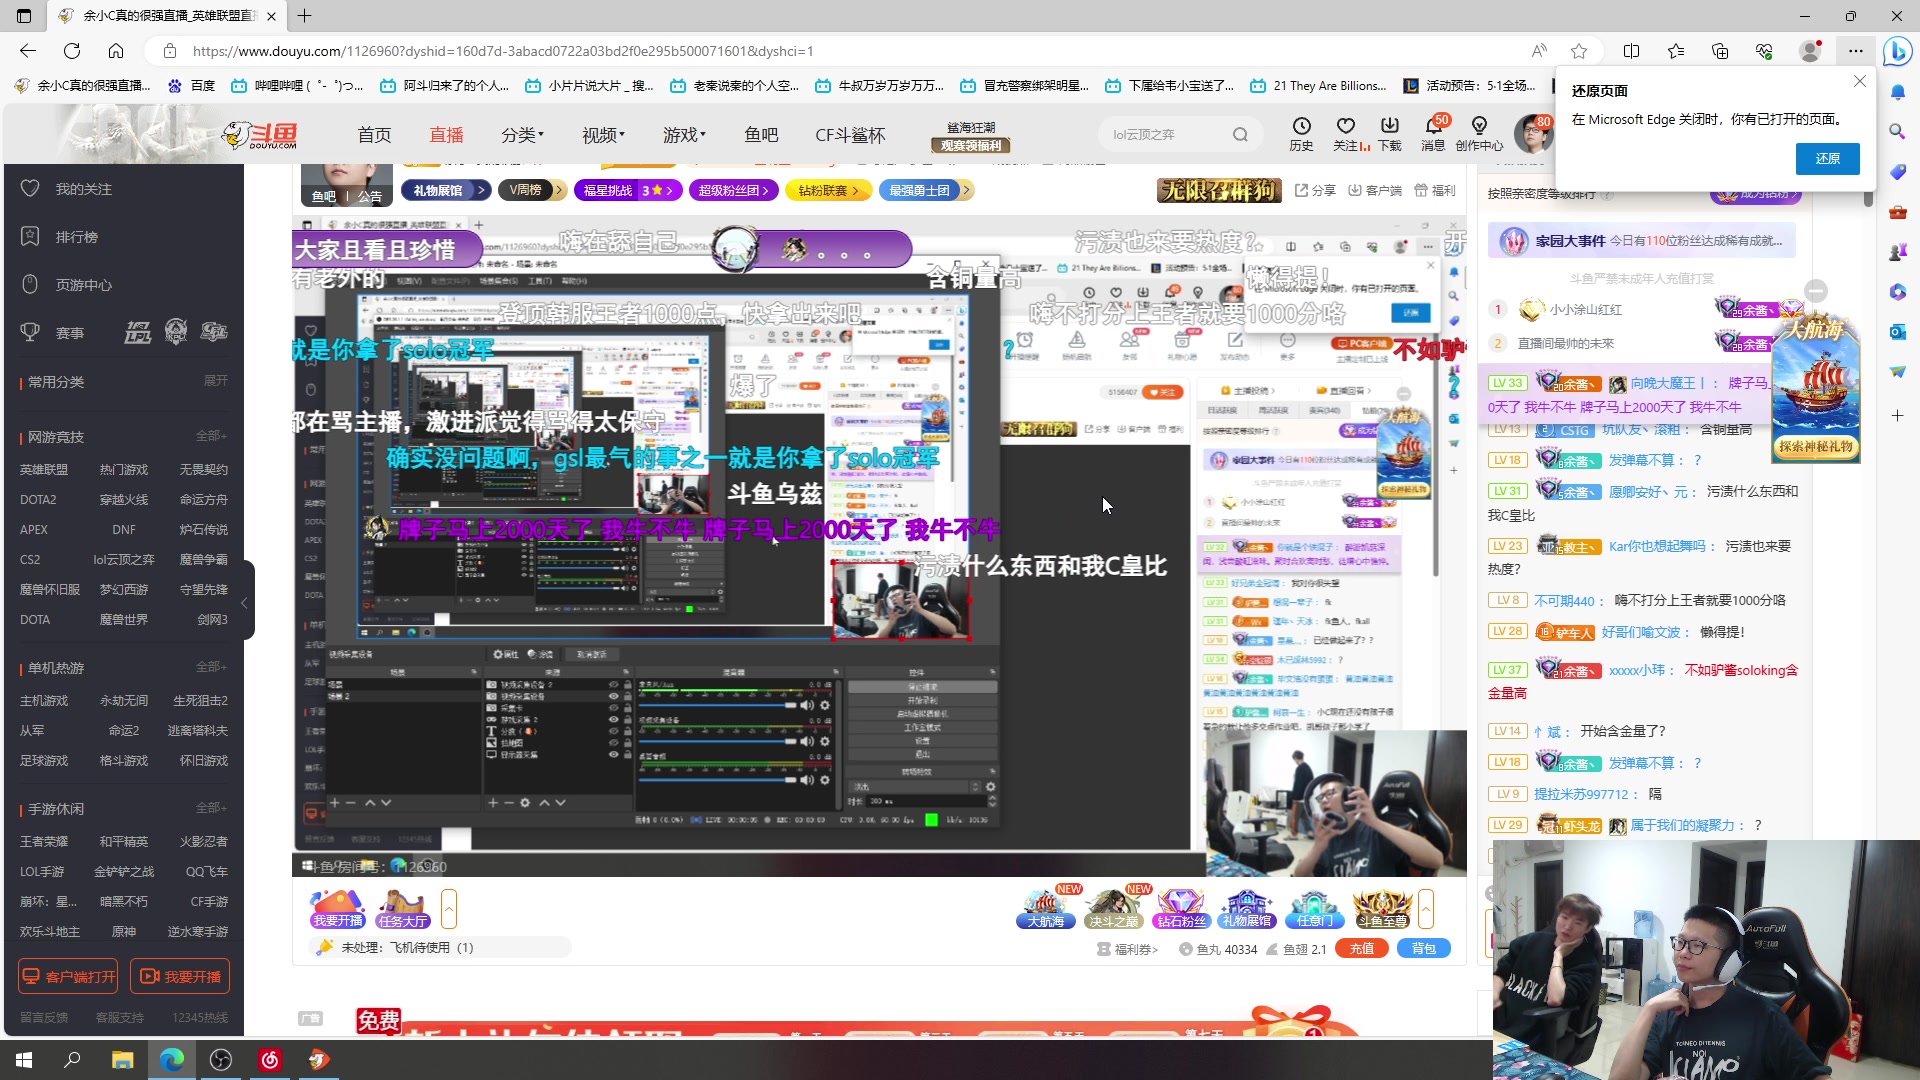Click the orange 充值 recharge button
The width and height of the screenshot is (1920, 1080).
pos(1362,948)
